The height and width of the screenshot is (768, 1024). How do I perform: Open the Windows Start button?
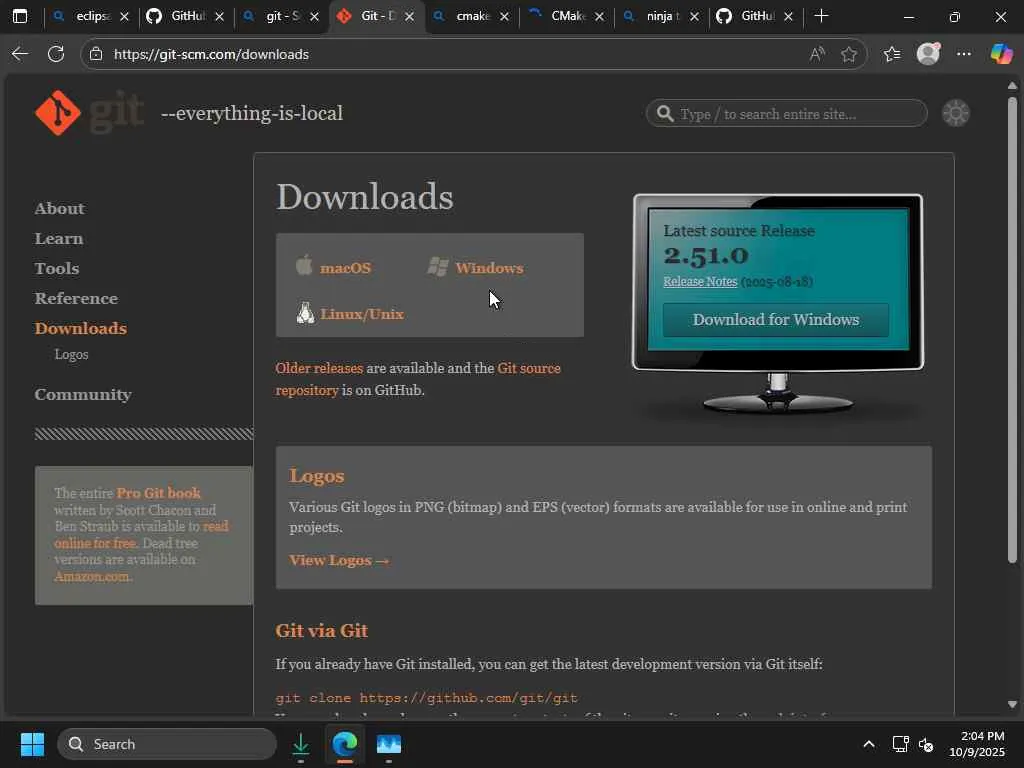[x=32, y=744]
